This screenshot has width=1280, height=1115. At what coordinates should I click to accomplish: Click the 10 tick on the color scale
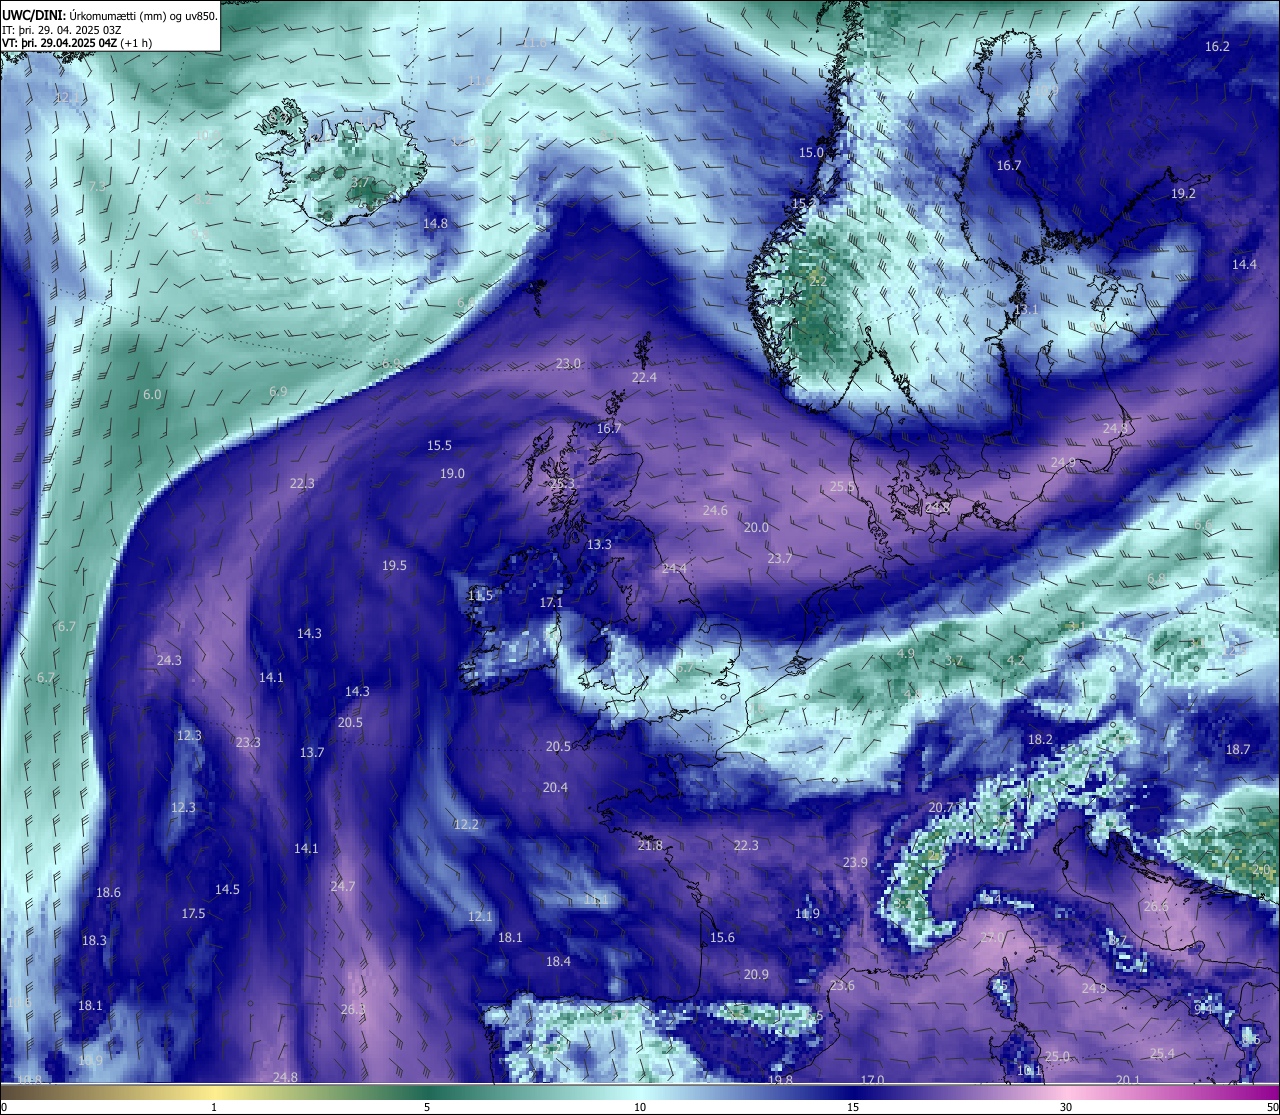click(640, 1107)
